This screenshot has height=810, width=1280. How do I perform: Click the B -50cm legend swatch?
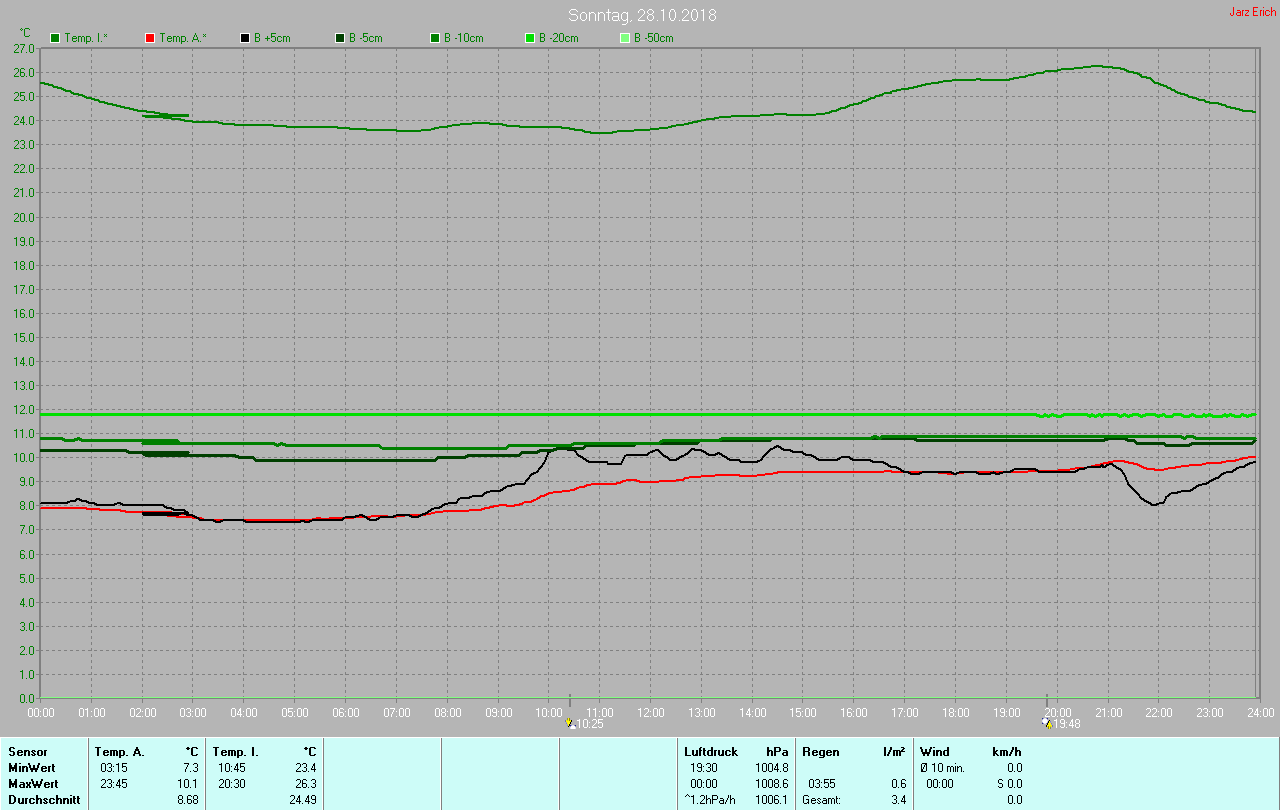coord(625,38)
